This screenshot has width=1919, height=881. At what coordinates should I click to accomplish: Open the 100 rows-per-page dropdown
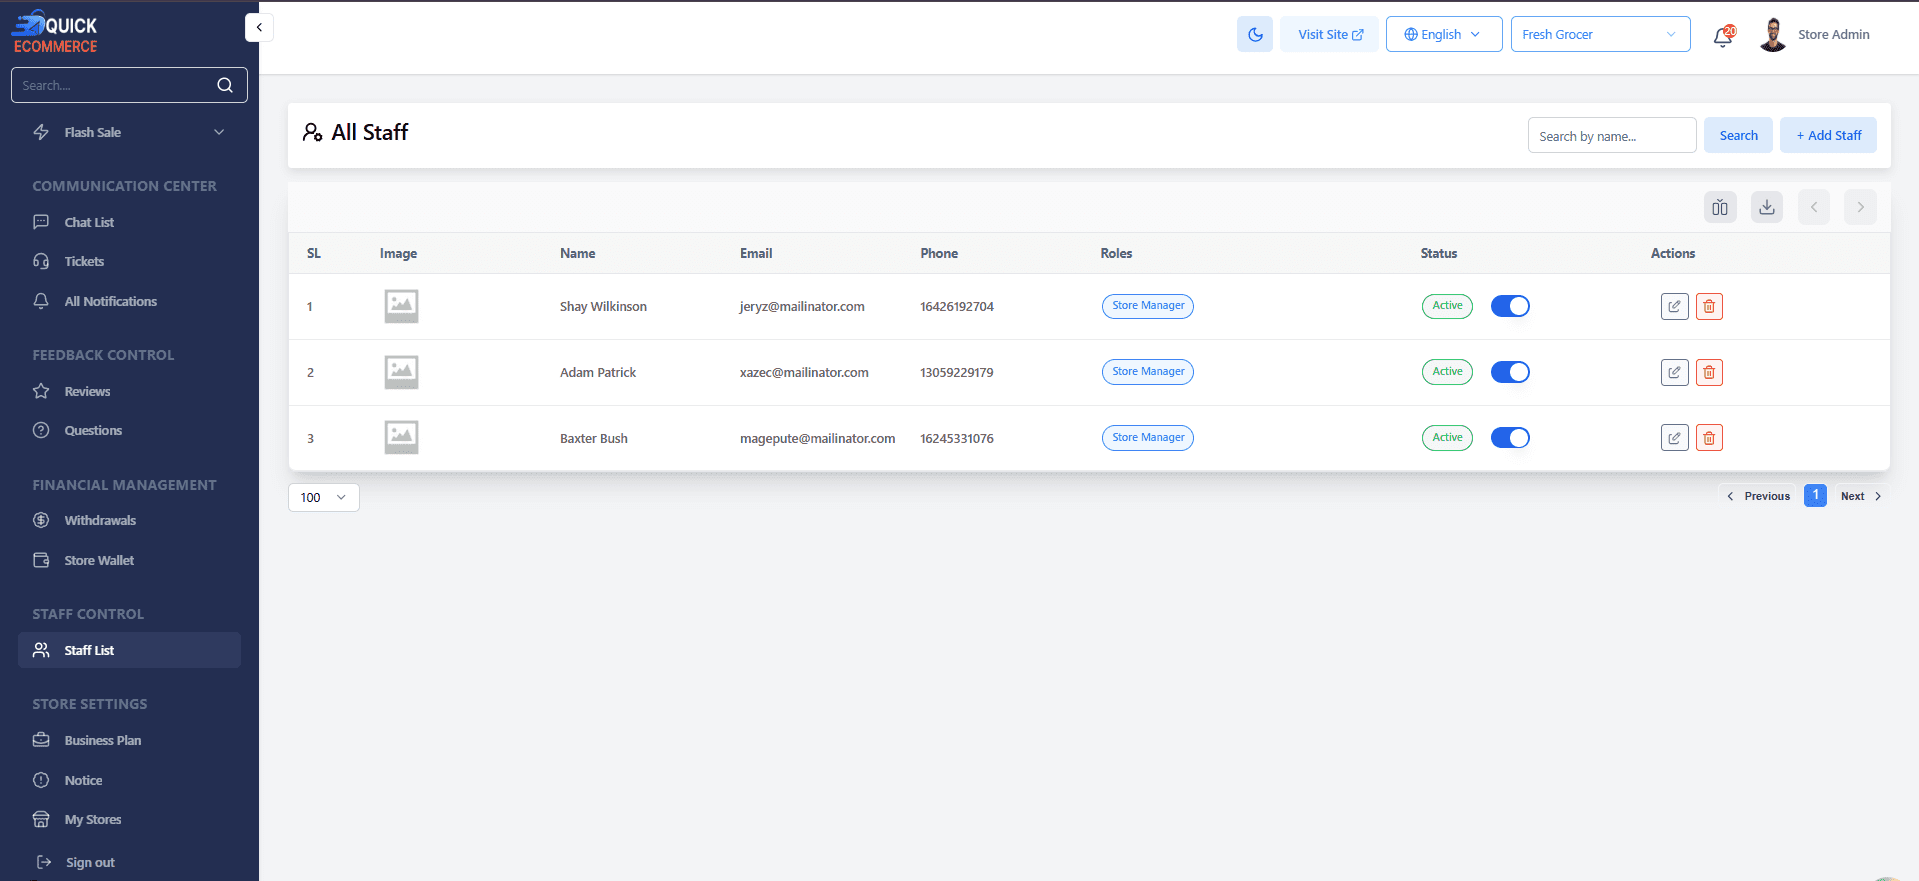tap(323, 497)
